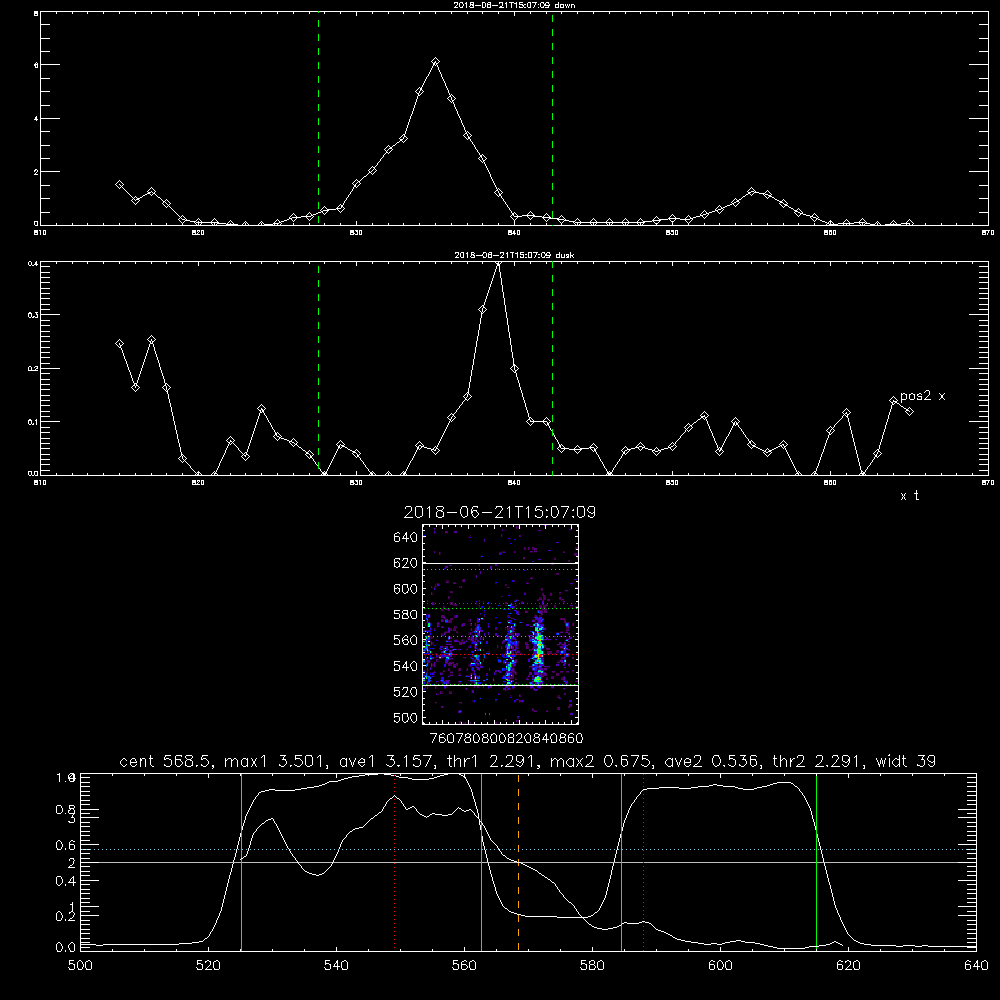Click the x-axis label 560 of the bottom plot
Viewport: 1000px width, 1000px height.
[464, 966]
